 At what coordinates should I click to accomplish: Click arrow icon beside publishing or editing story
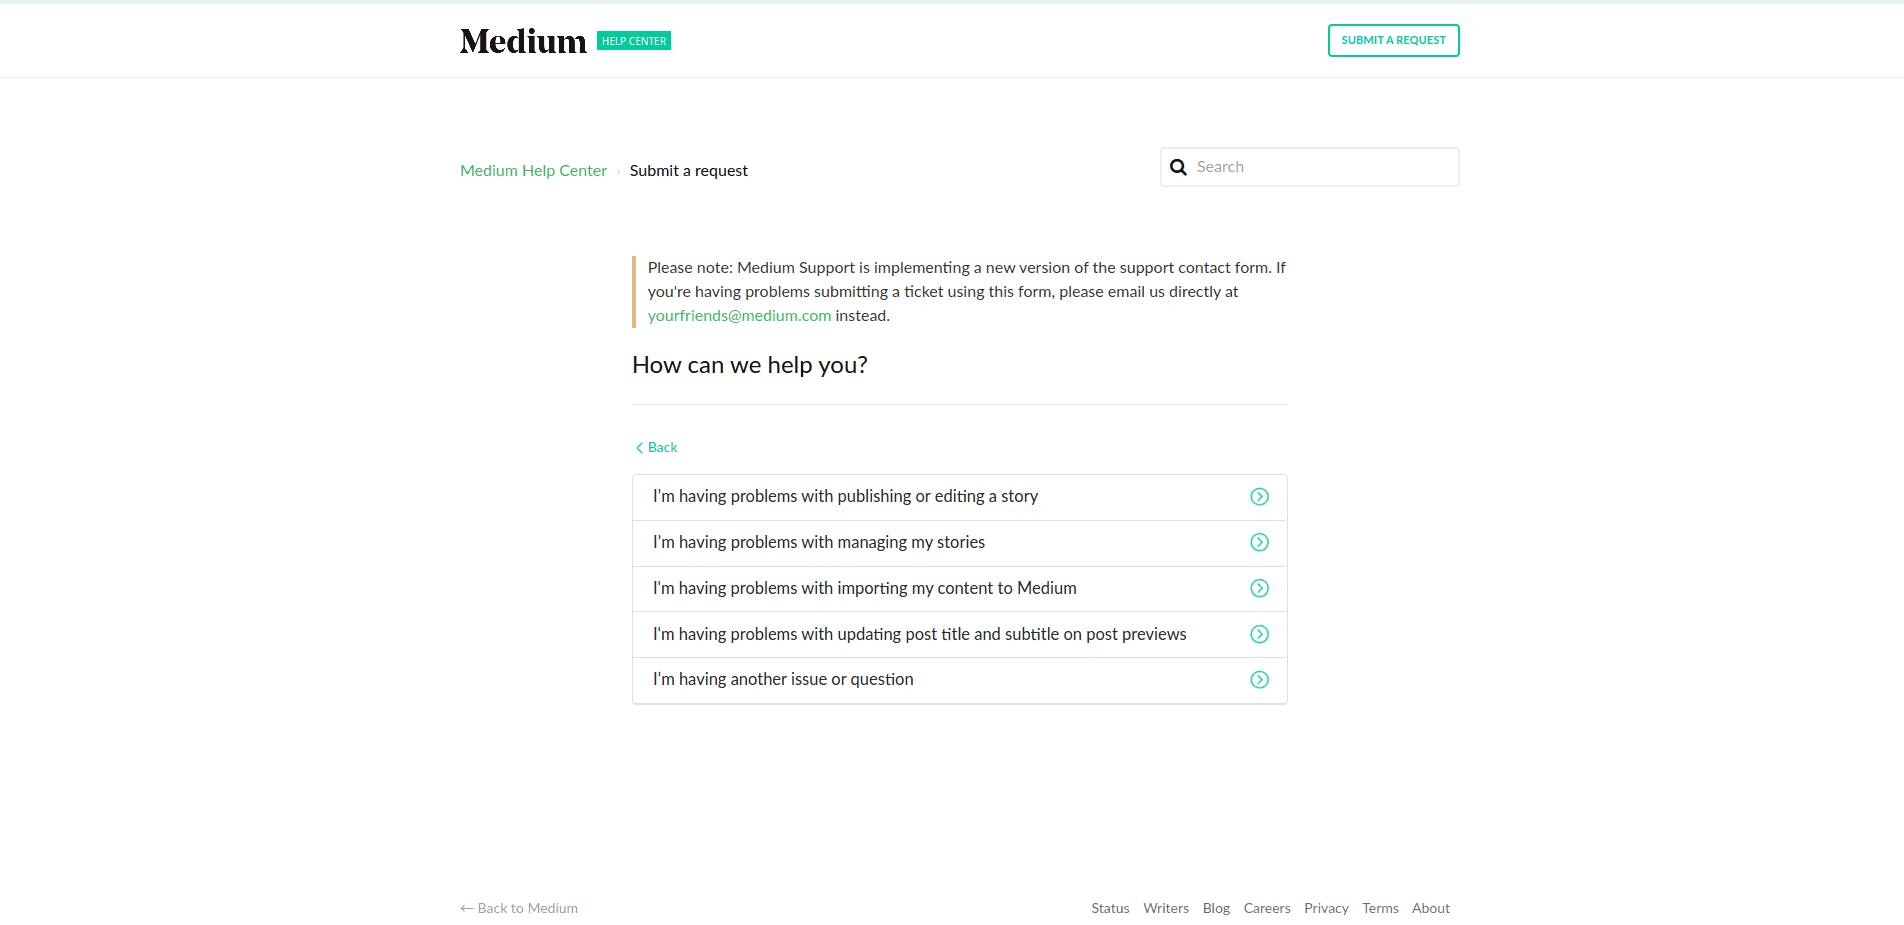tap(1259, 497)
